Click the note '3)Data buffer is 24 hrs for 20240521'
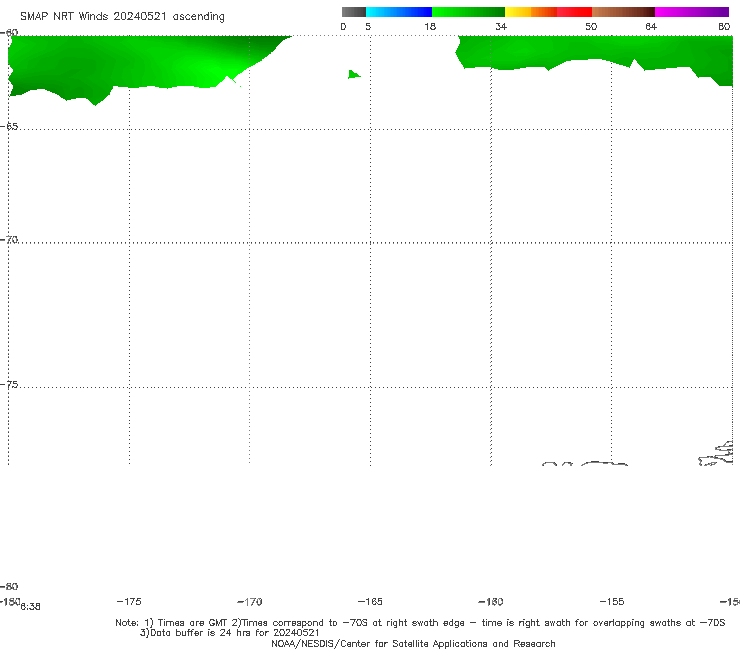 [x=230, y=633]
